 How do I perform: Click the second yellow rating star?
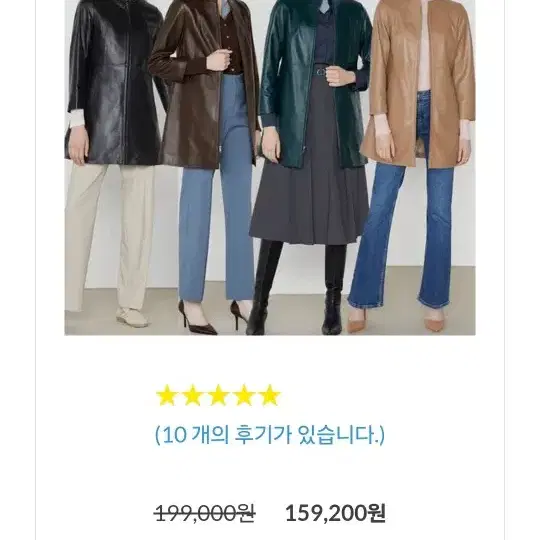(x=193, y=395)
